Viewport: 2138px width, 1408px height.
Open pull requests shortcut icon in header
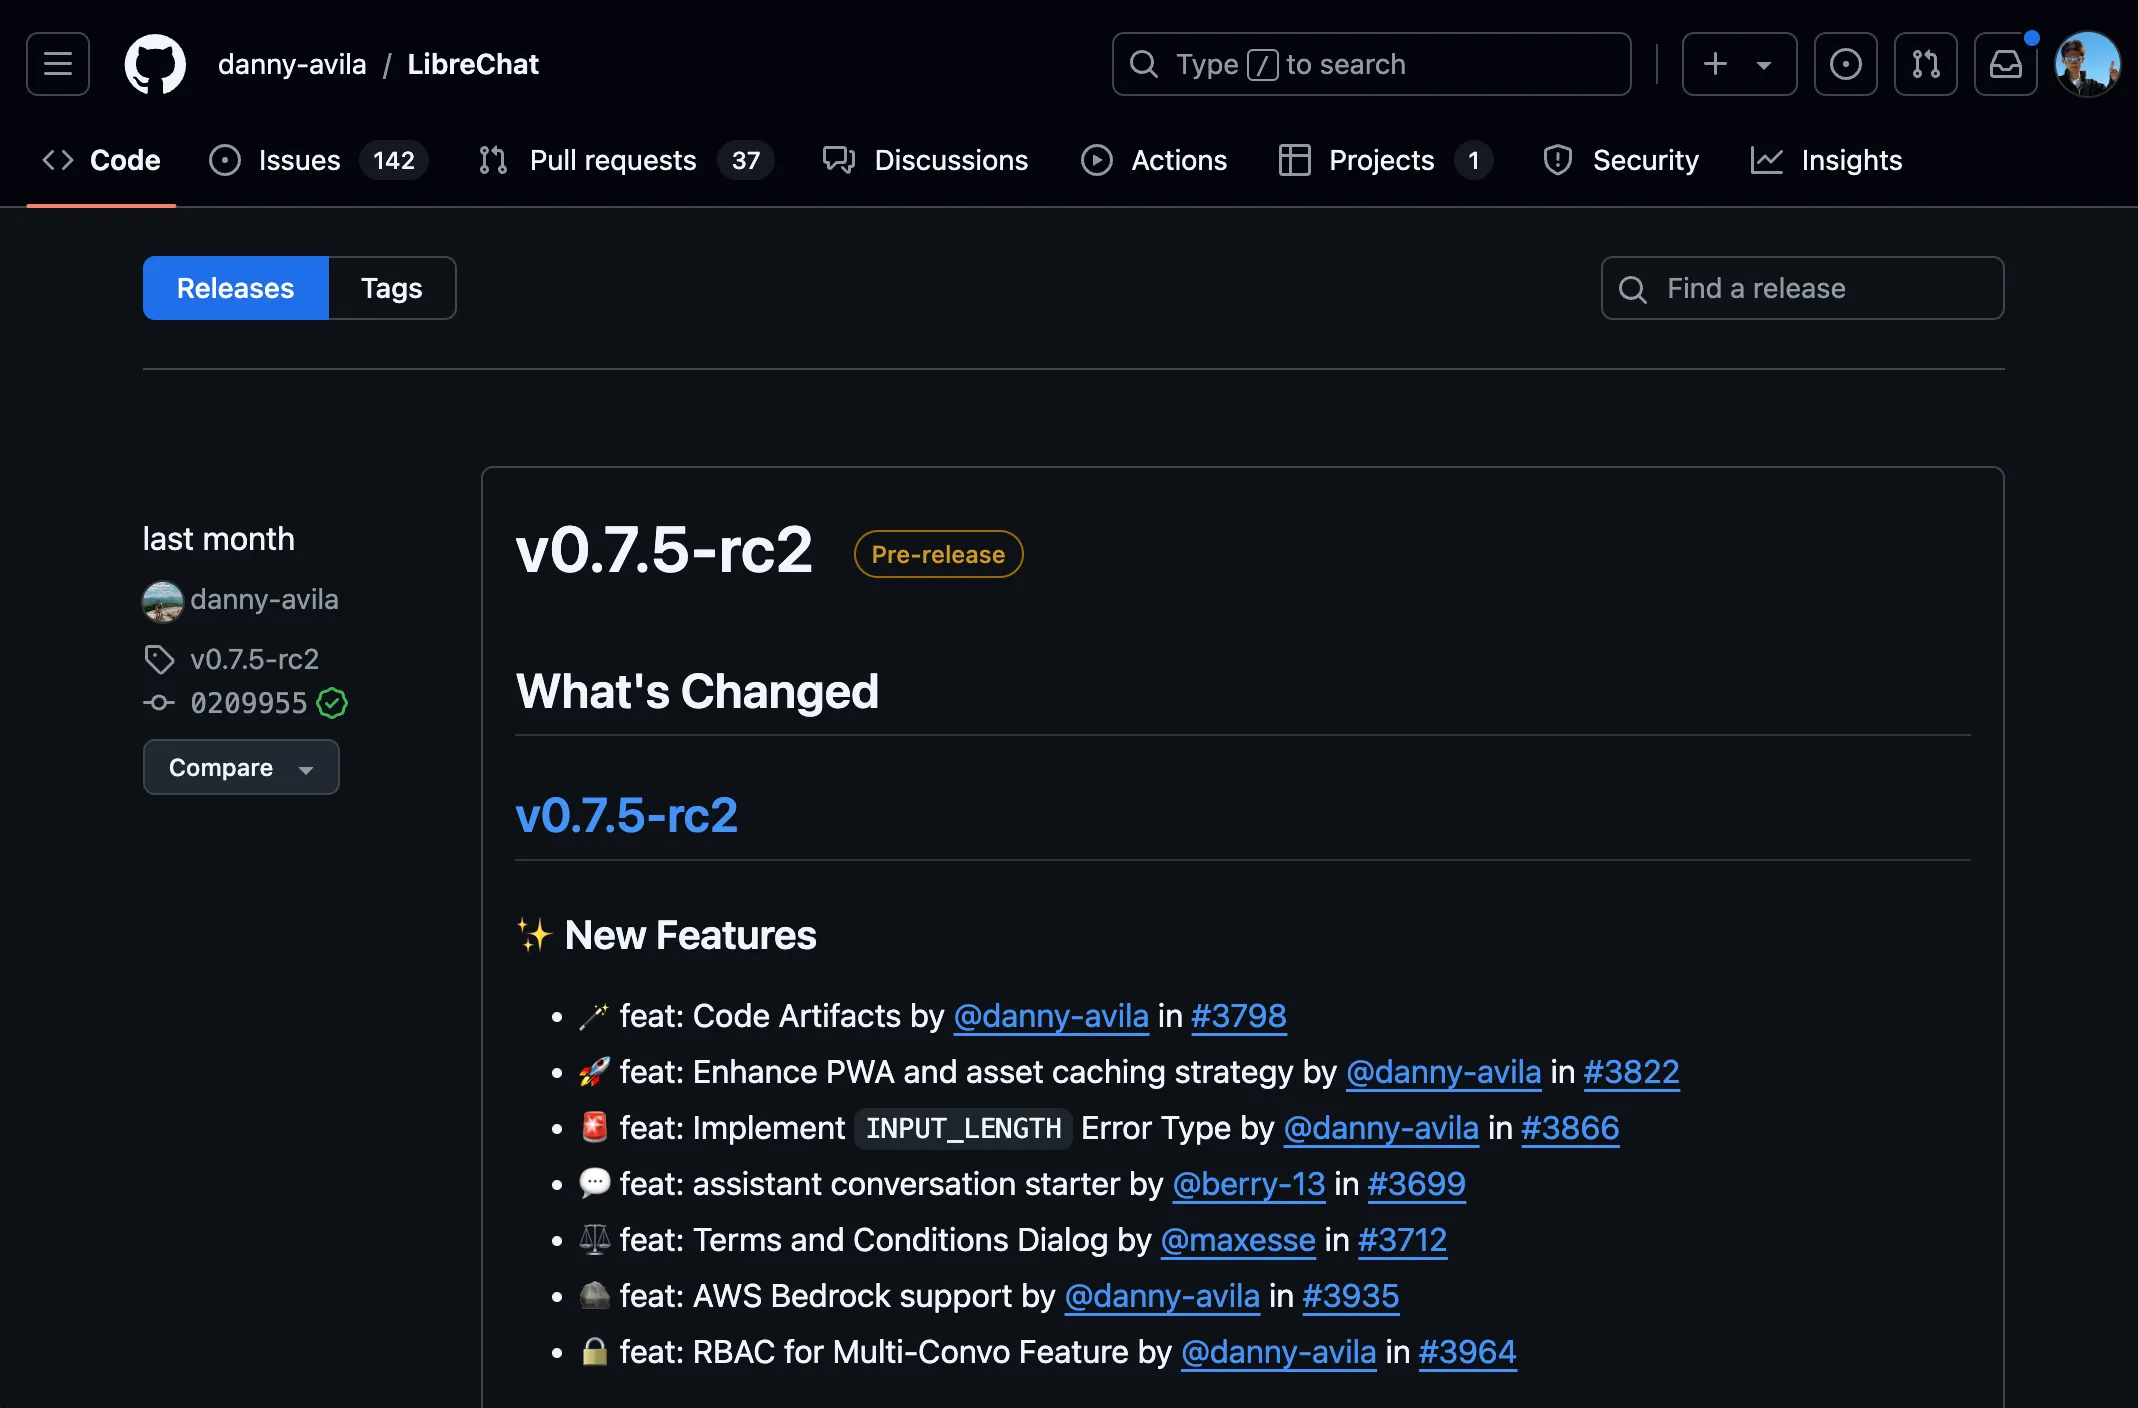1925,64
